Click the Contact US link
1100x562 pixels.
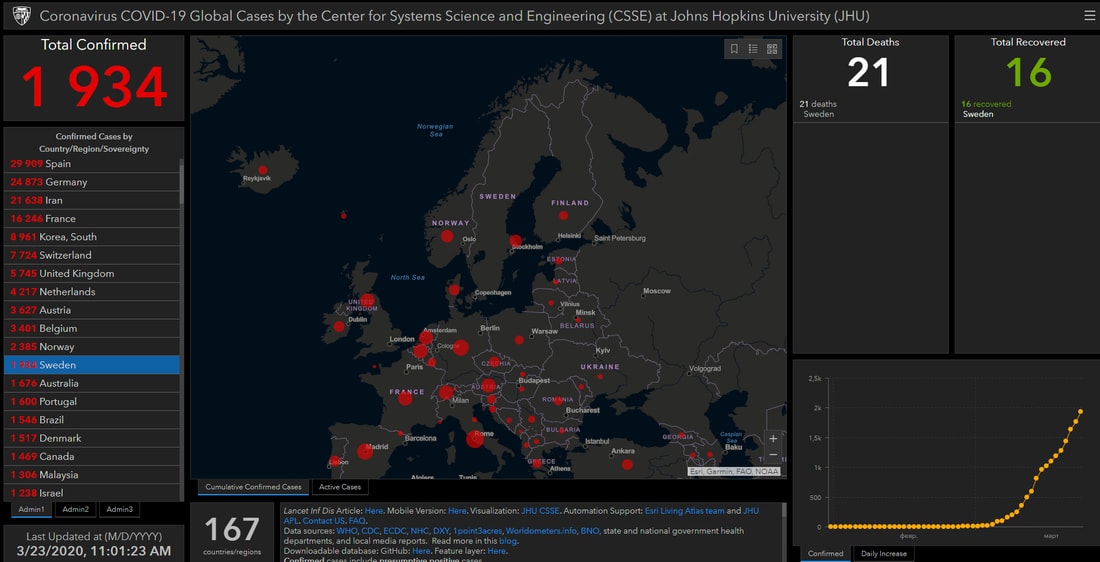[323, 521]
